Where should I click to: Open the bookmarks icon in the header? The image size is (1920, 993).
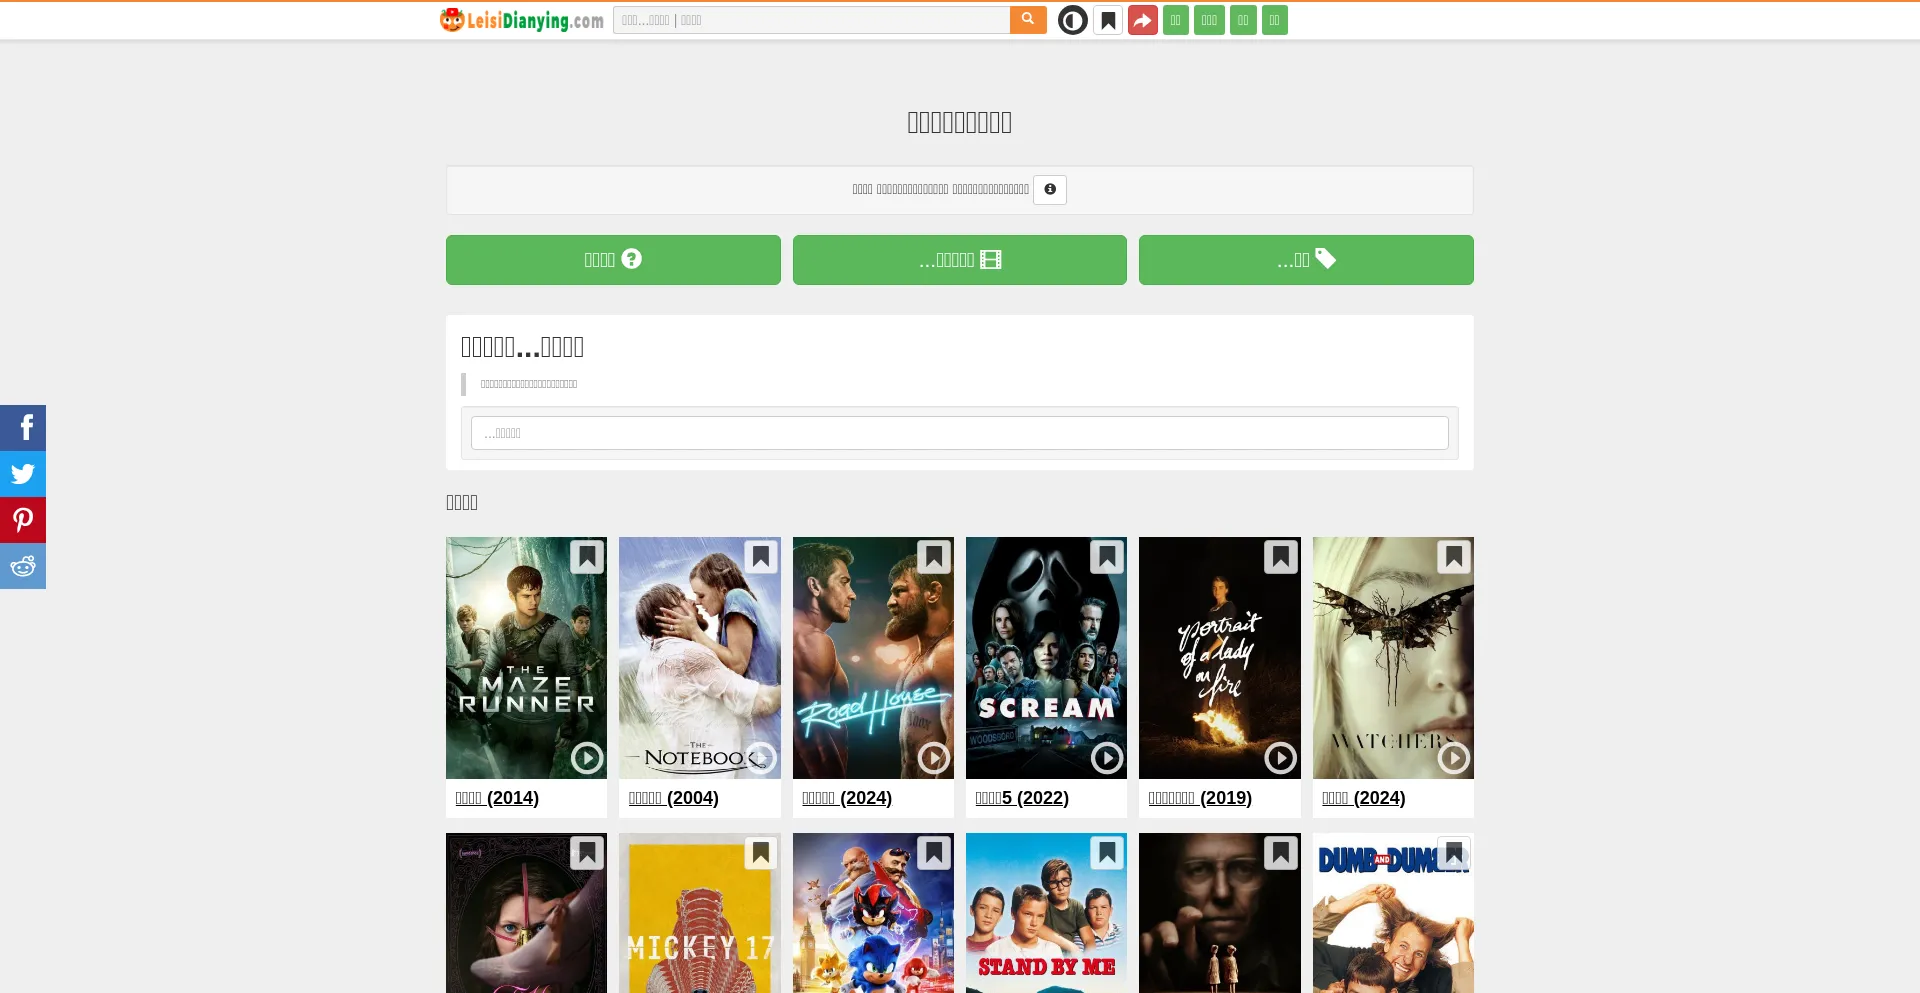click(1108, 20)
